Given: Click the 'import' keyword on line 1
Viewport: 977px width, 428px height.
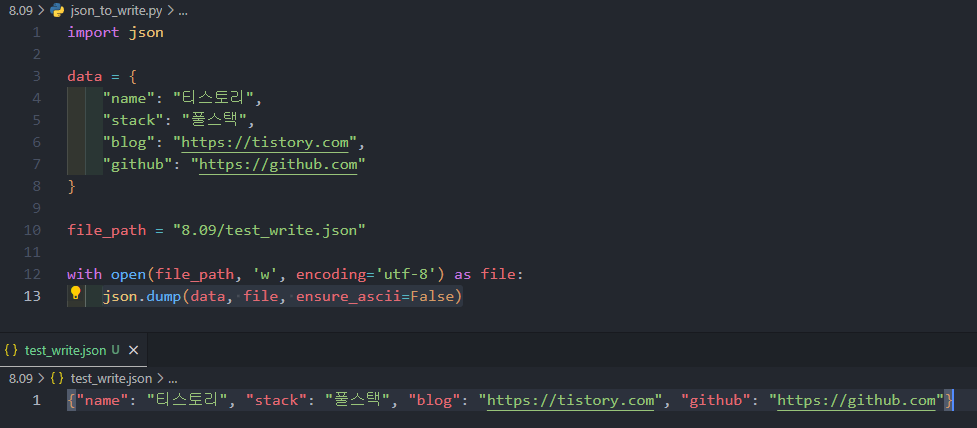Looking at the screenshot, I should 93,33.
